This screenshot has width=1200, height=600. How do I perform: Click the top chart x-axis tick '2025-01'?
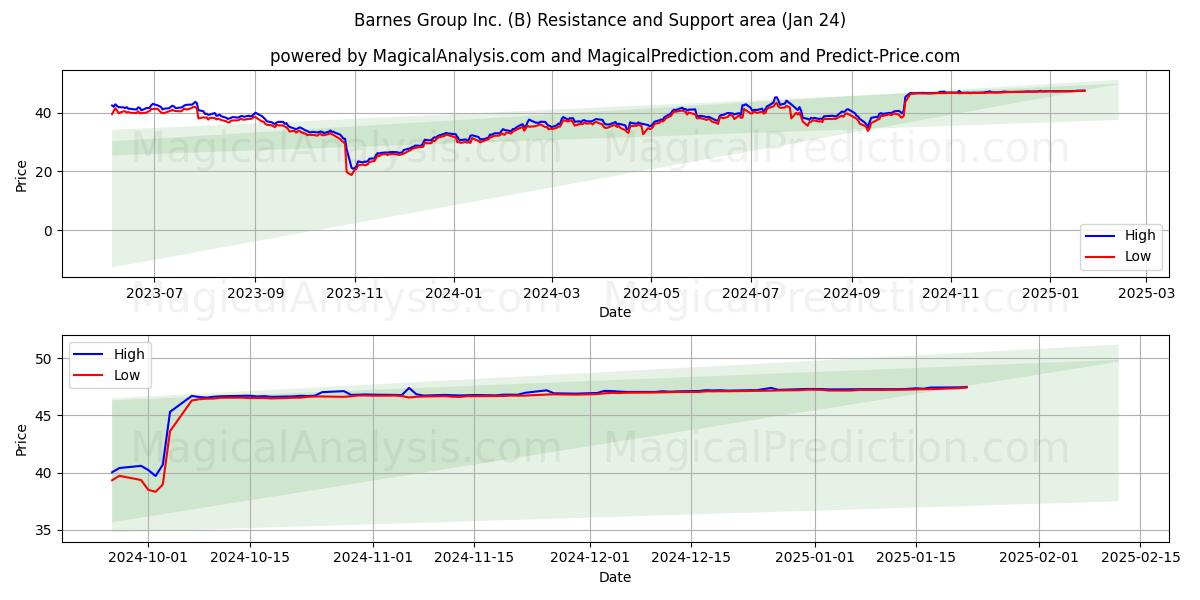(x=1050, y=294)
